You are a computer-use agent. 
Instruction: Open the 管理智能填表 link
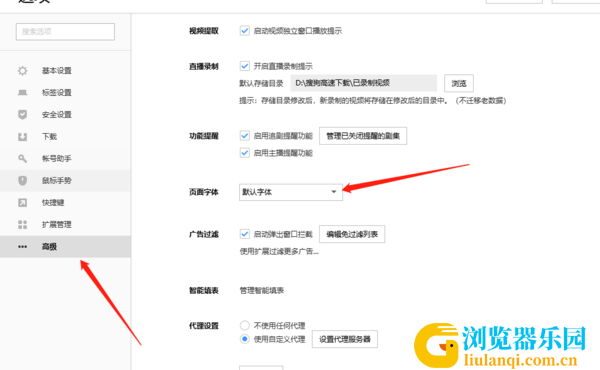(x=262, y=290)
